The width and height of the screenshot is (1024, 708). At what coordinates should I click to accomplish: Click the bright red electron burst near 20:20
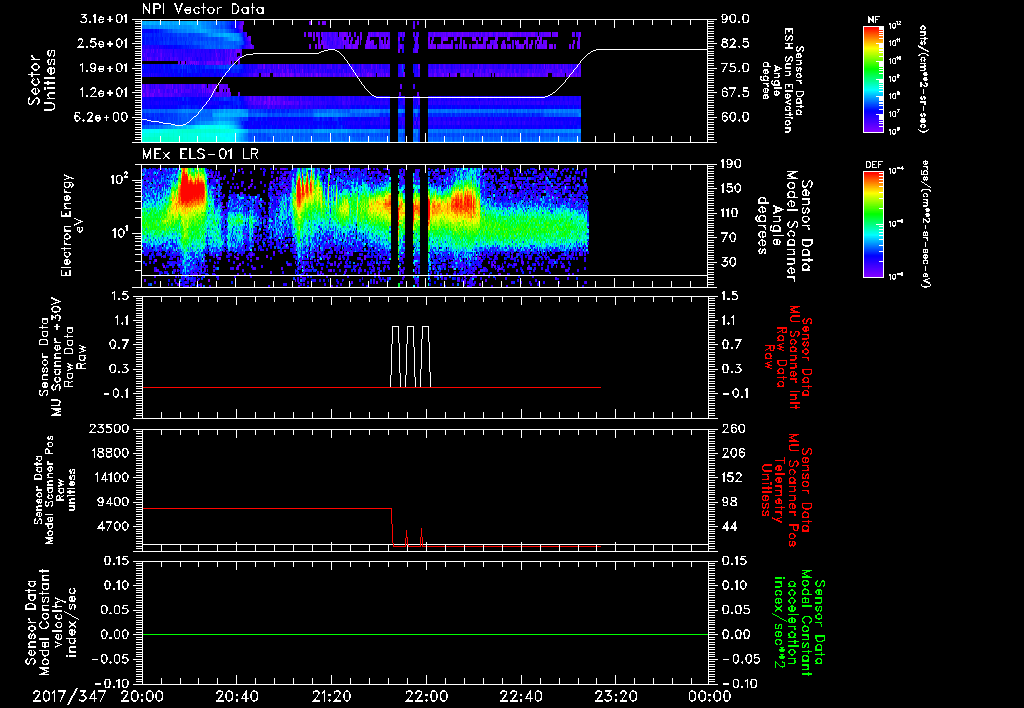point(192,189)
